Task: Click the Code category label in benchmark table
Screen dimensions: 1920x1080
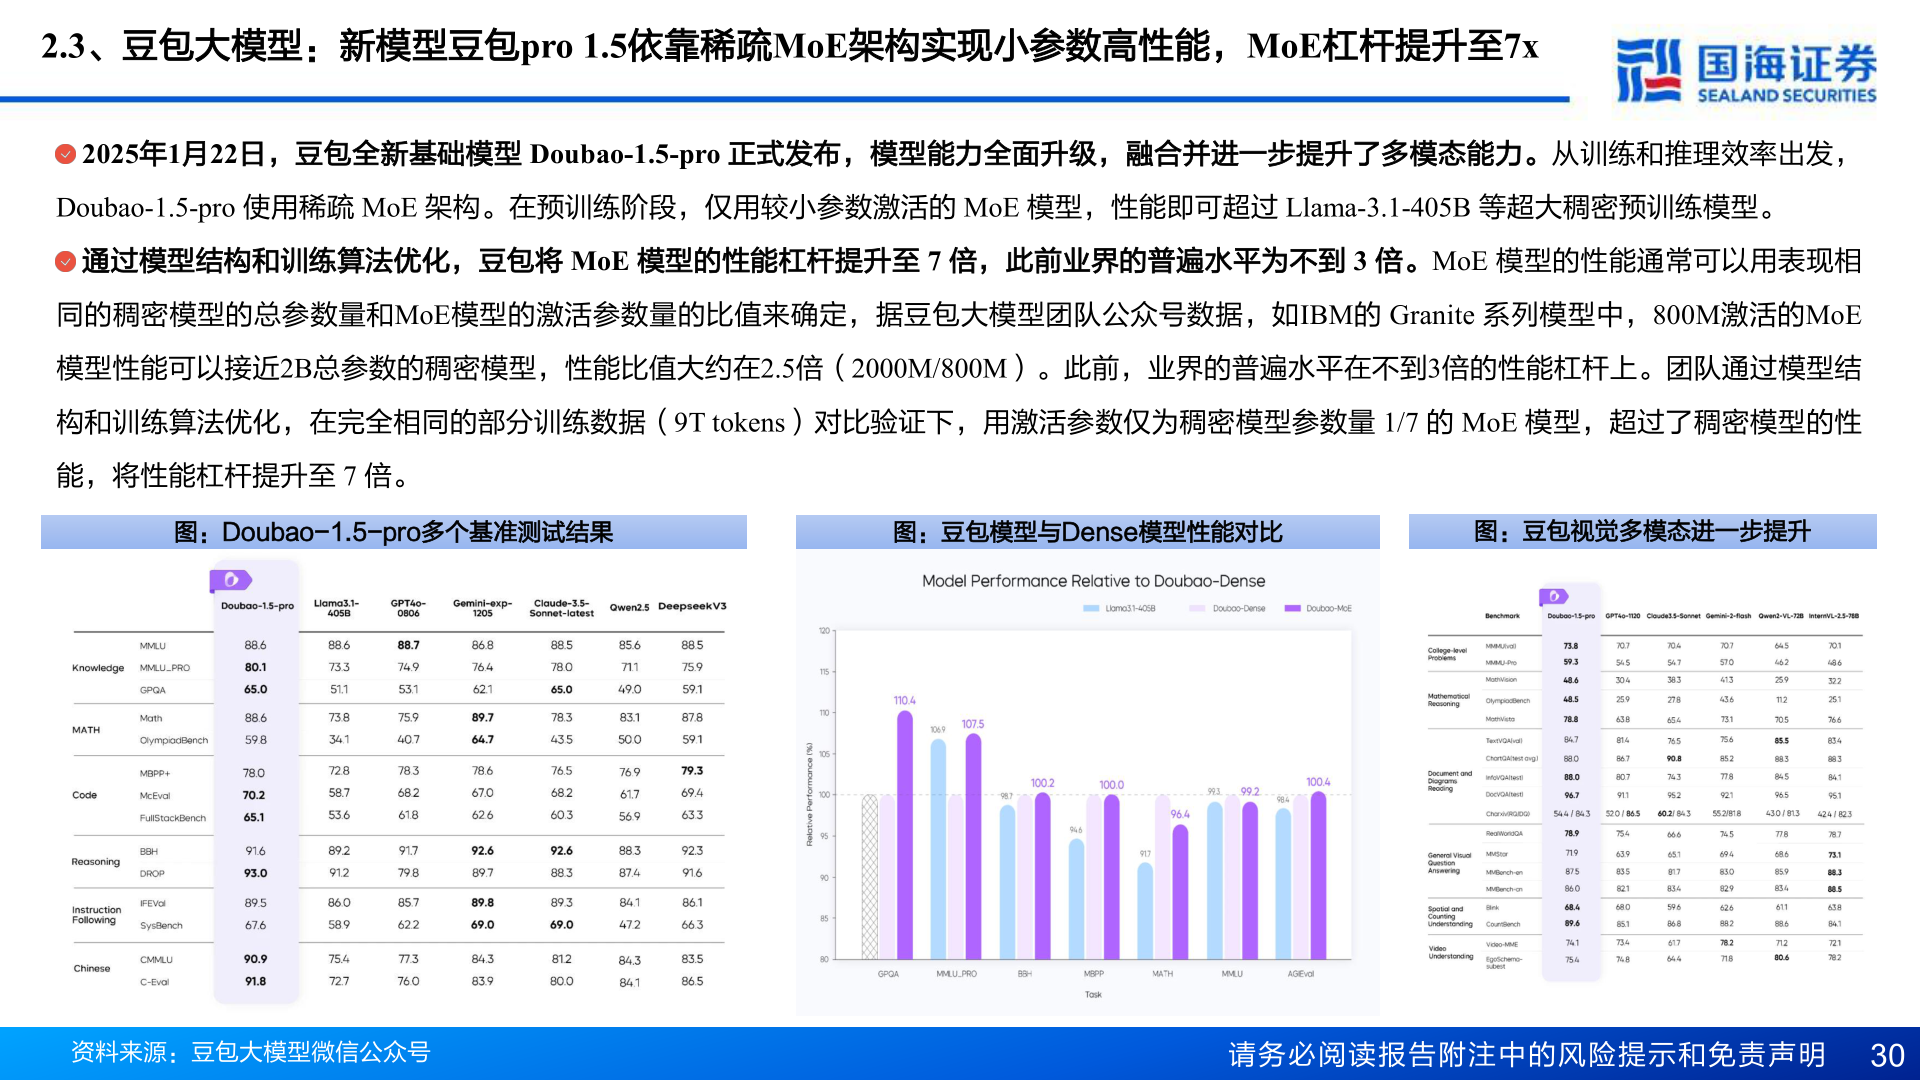Action: 84,795
